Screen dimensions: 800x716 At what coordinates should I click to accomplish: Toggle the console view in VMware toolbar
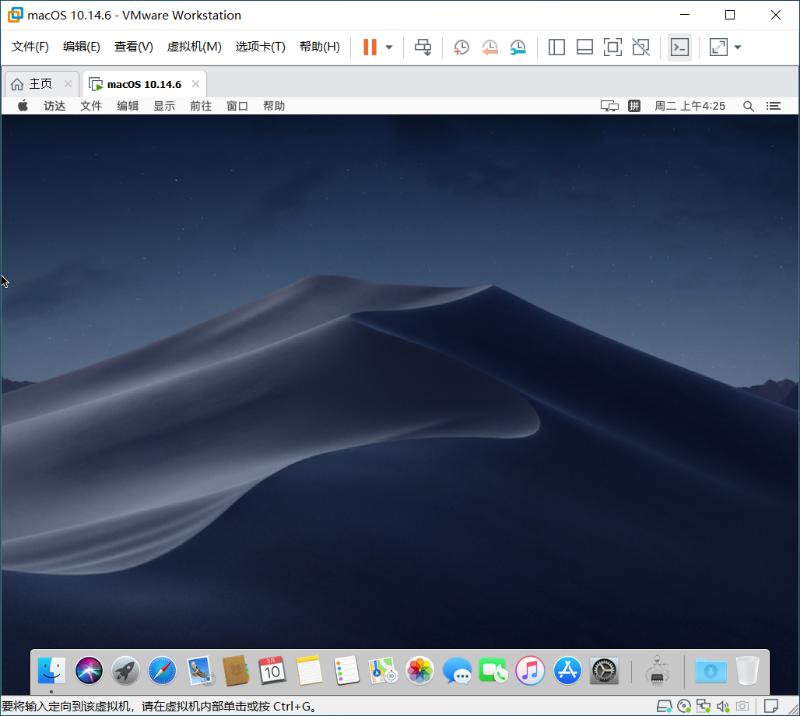coord(679,46)
